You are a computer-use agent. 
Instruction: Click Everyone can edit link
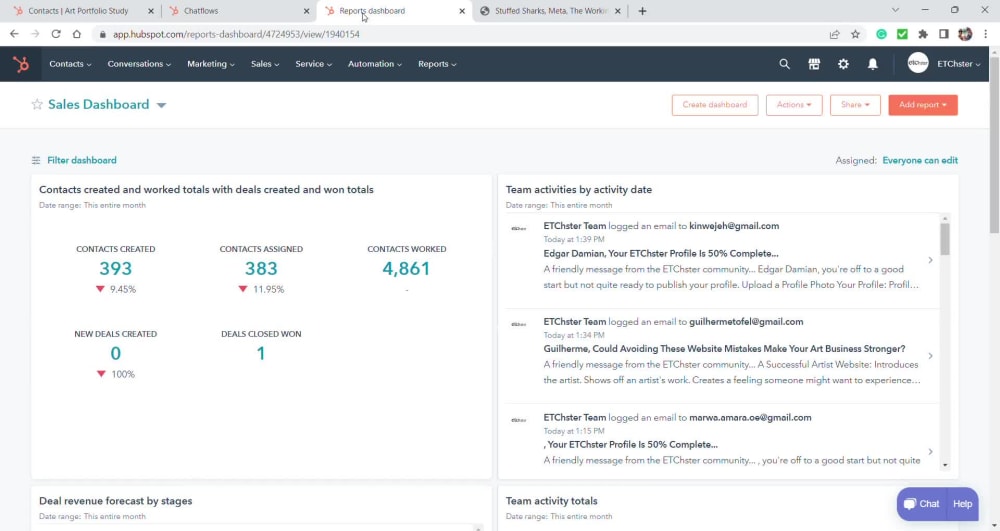click(920, 161)
